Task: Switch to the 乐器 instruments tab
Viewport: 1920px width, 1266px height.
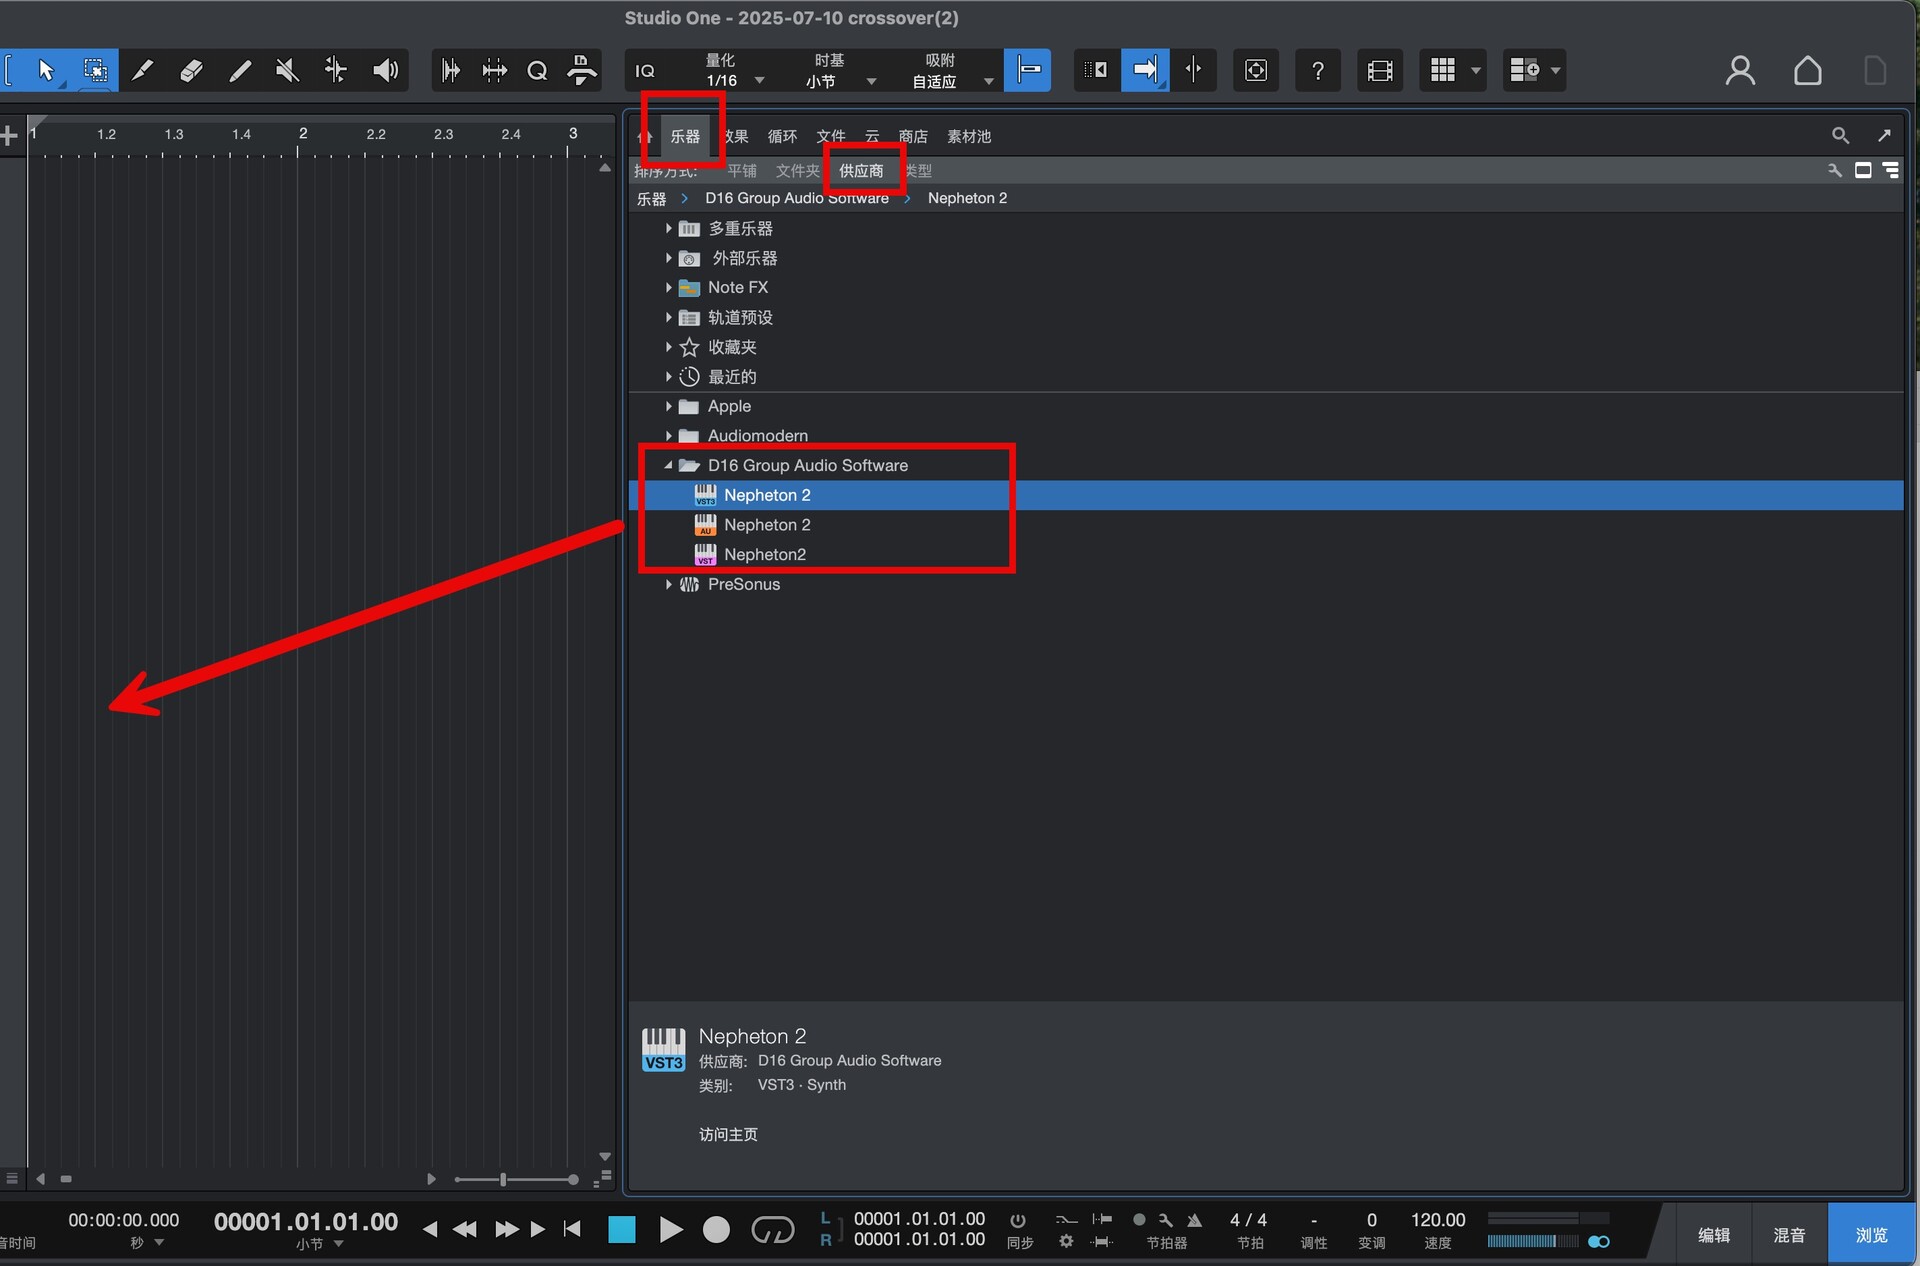Action: coord(685,136)
